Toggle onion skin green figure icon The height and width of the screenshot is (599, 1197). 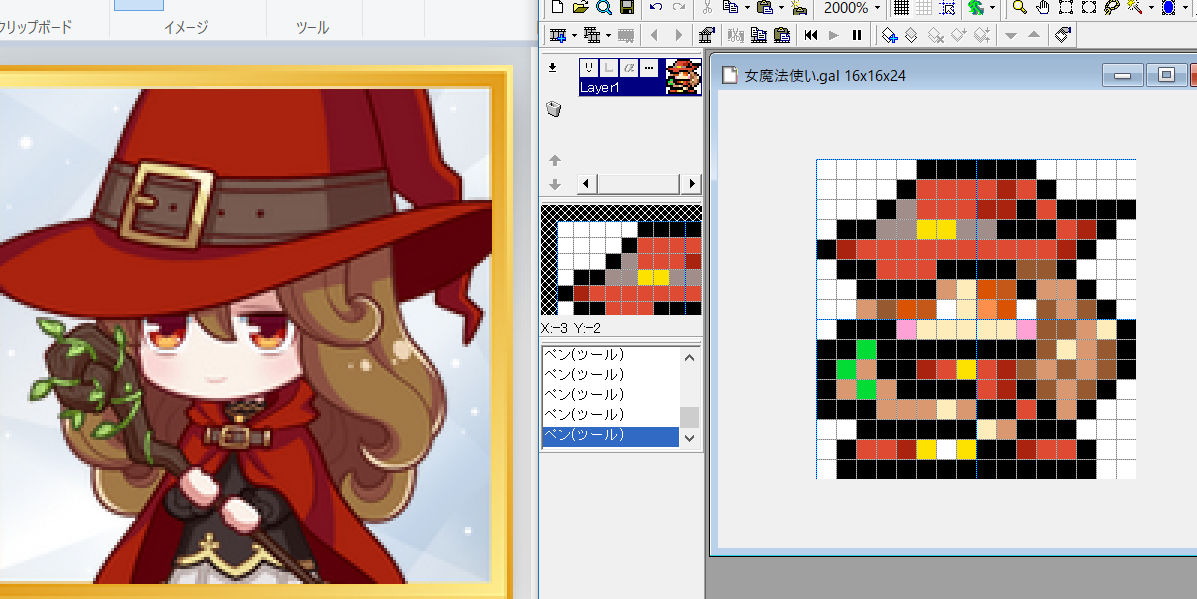point(976,8)
